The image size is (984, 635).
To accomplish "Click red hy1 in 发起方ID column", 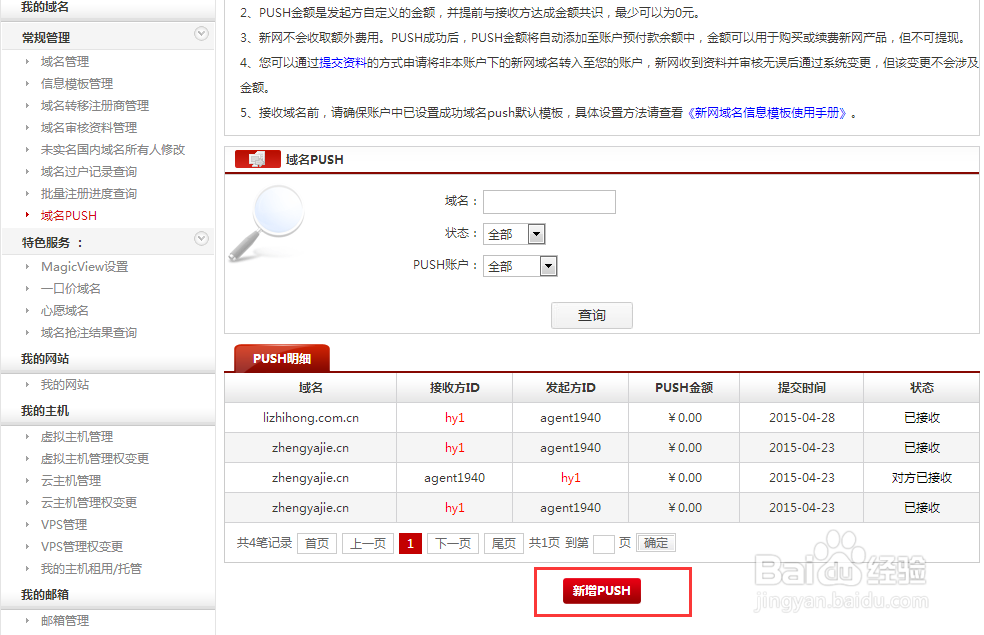I will 570,478.
